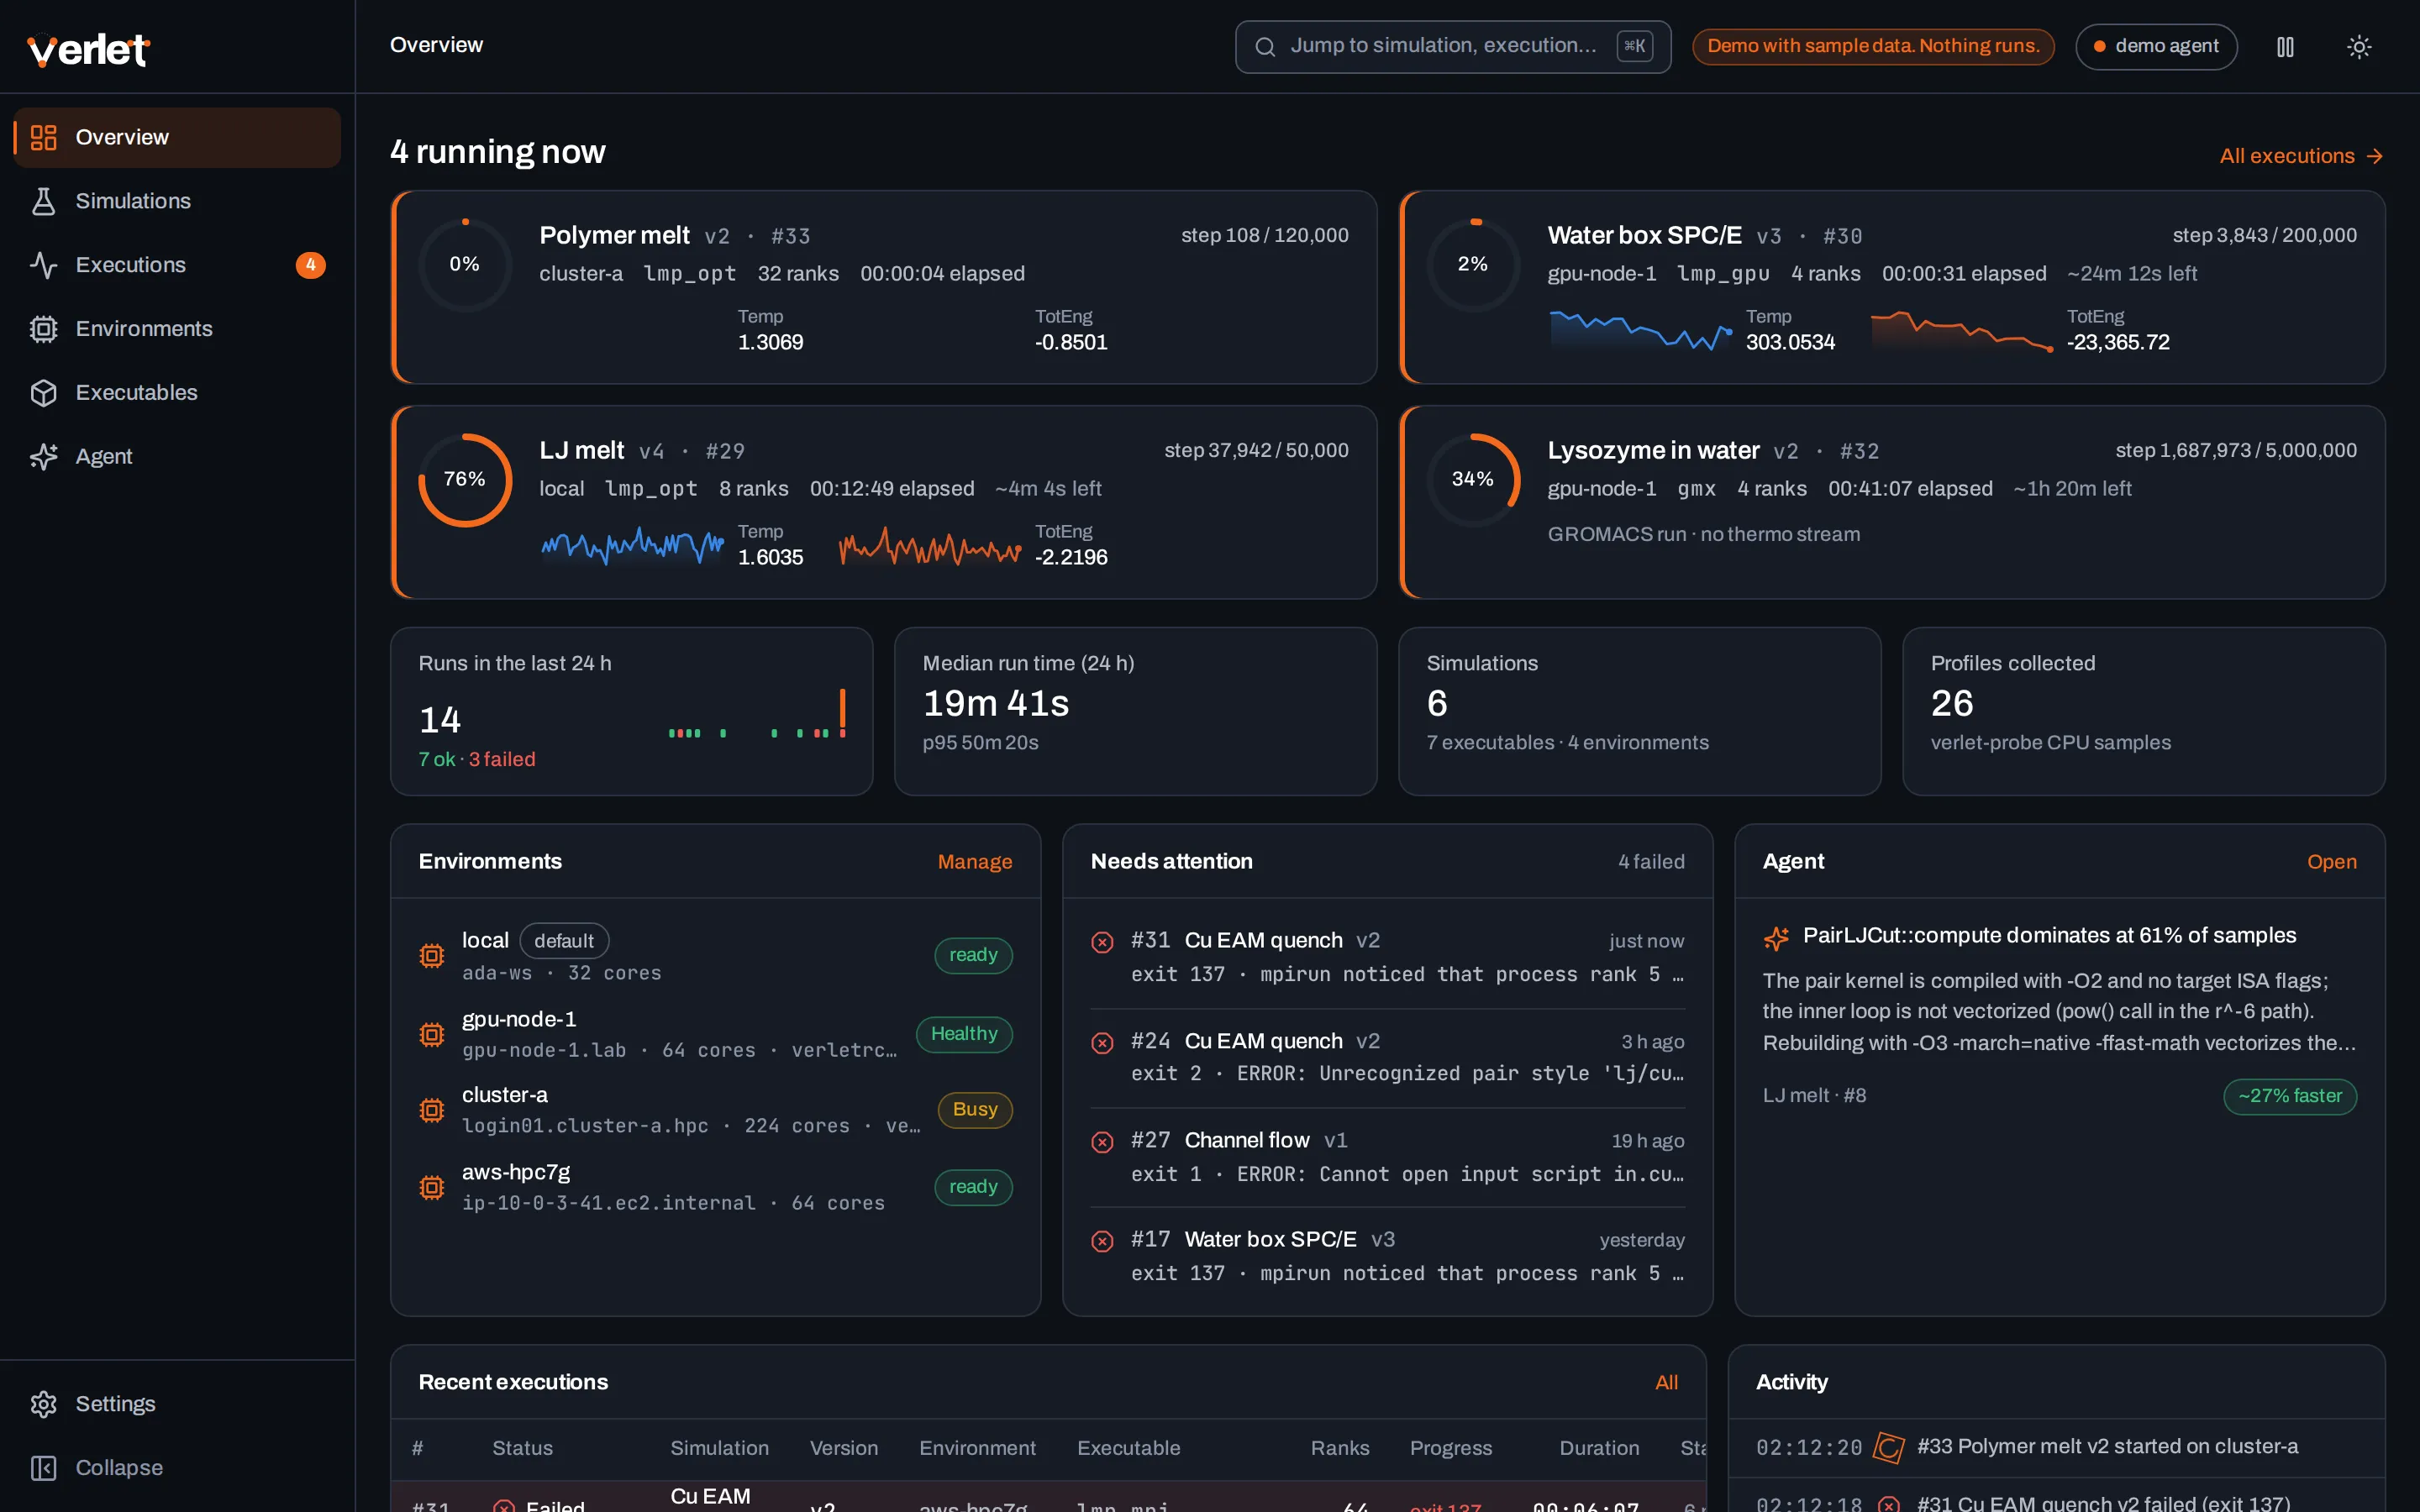Click the Duration column header
This screenshot has height=1512, width=2420.
point(1599,1448)
